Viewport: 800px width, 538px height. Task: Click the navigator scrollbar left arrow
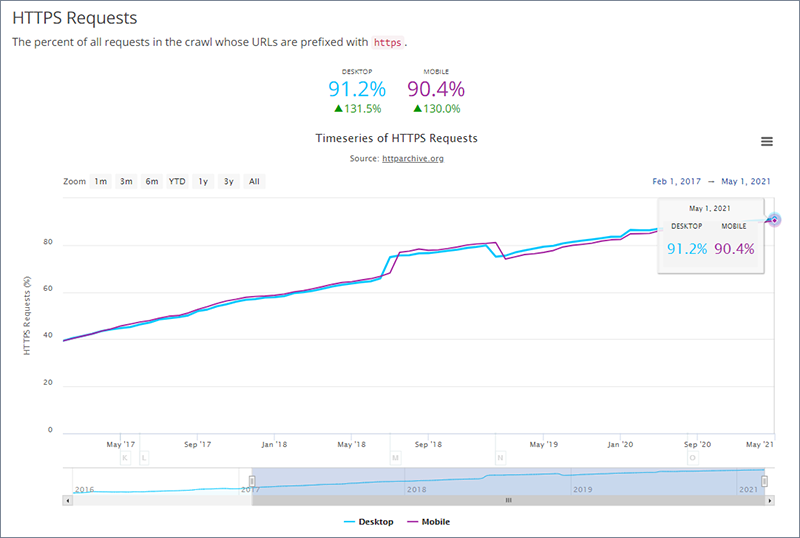pos(68,500)
